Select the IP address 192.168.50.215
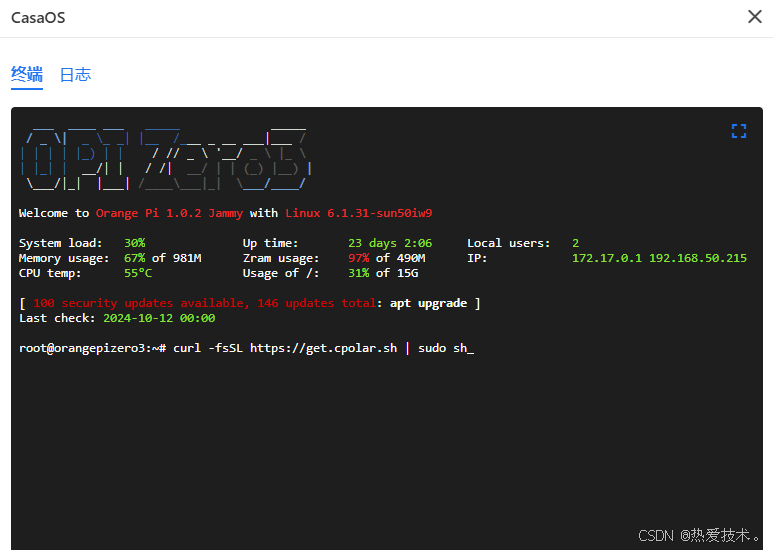This screenshot has height=550, width=773. pos(698,258)
